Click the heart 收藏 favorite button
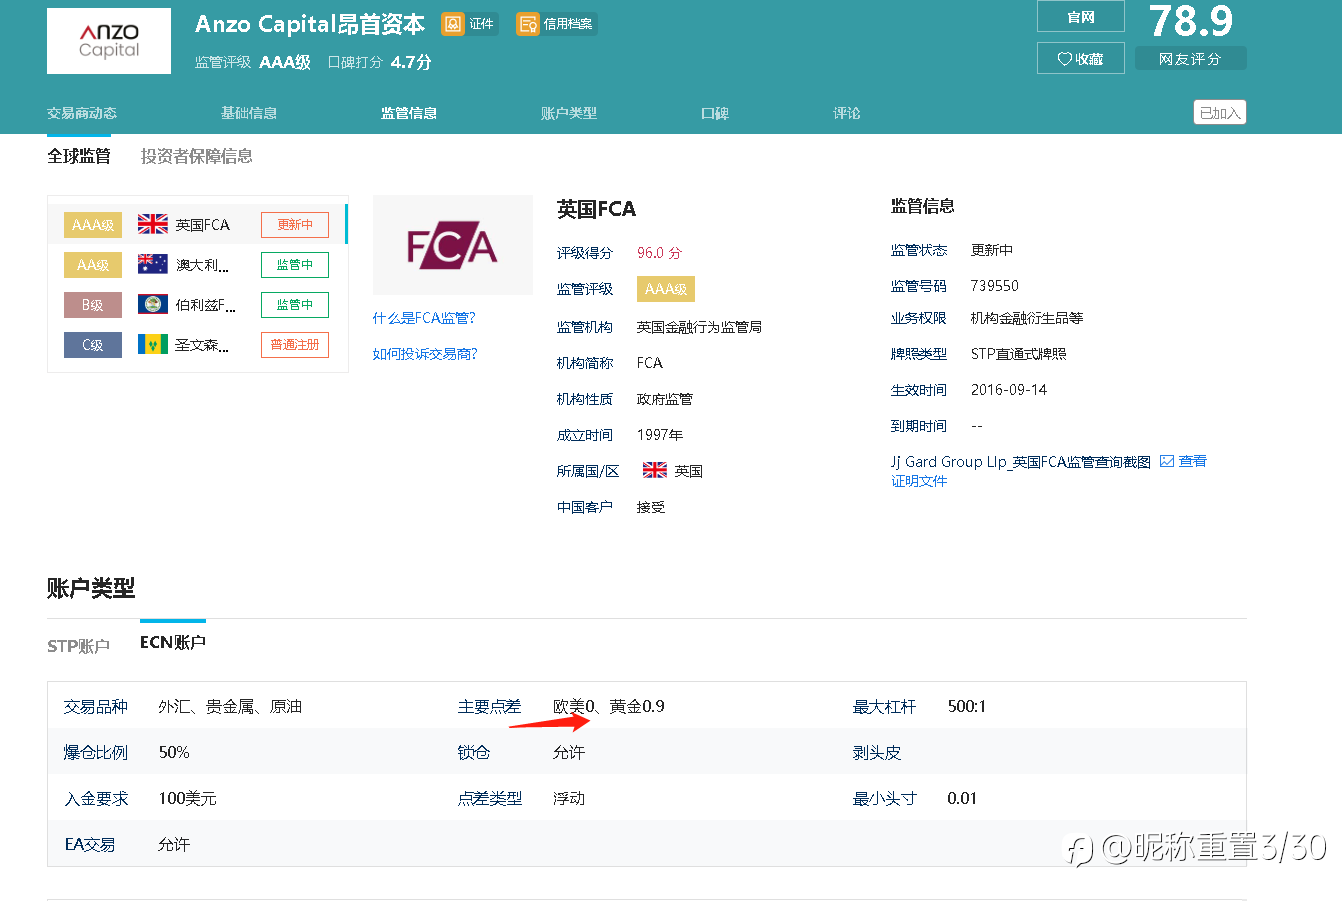Viewport: 1342px width, 901px height. [1081, 59]
